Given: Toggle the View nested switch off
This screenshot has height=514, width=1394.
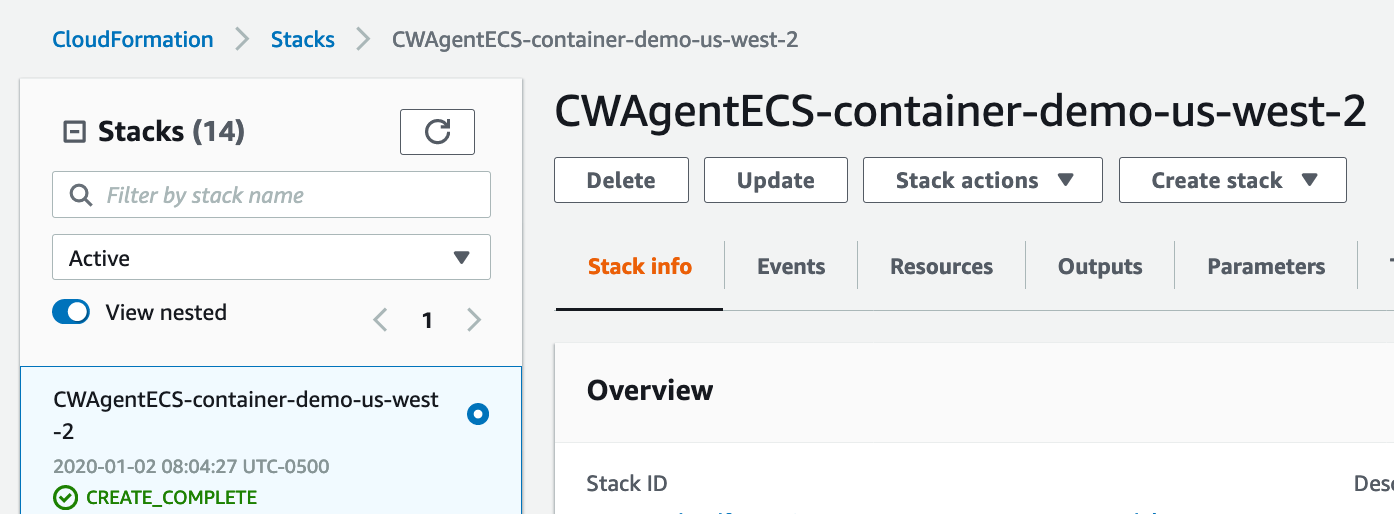Looking at the screenshot, I should tap(71, 312).
